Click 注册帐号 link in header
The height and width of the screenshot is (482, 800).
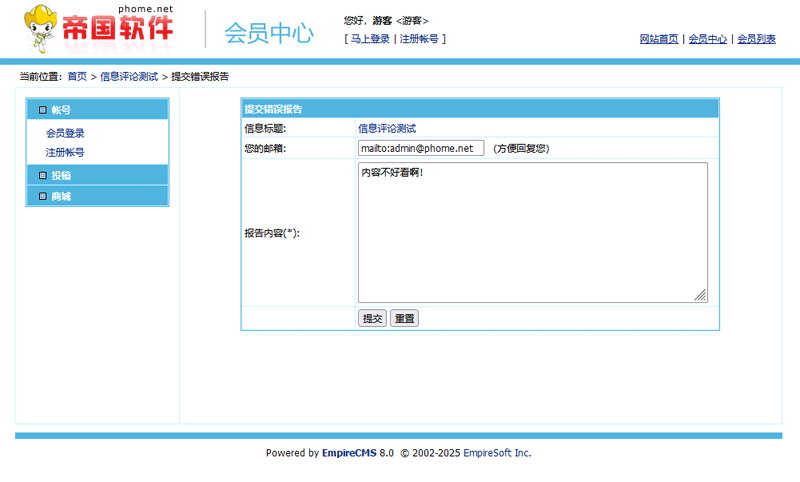(x=419, y=39)
